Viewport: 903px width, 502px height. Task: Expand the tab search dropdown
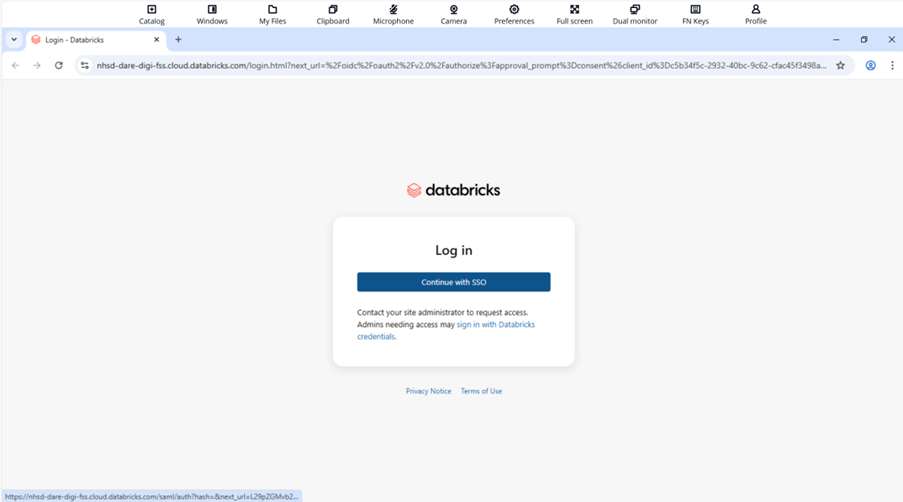[14, 40]
